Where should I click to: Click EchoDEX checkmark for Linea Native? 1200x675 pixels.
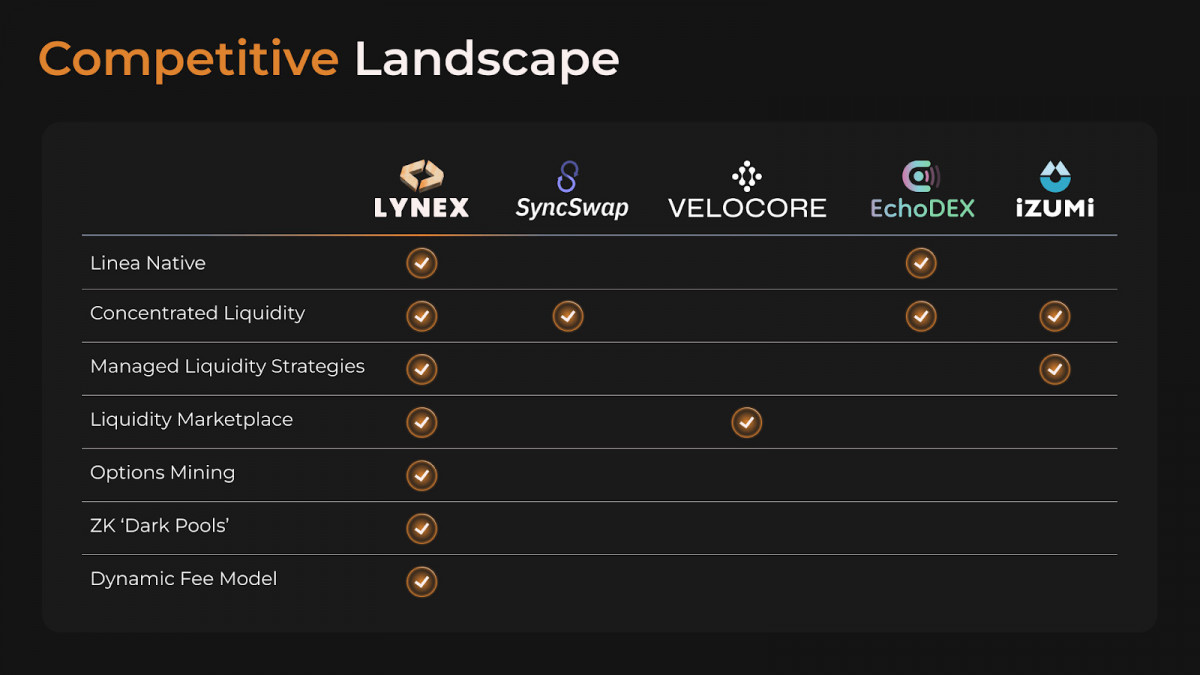click(921, 263)
